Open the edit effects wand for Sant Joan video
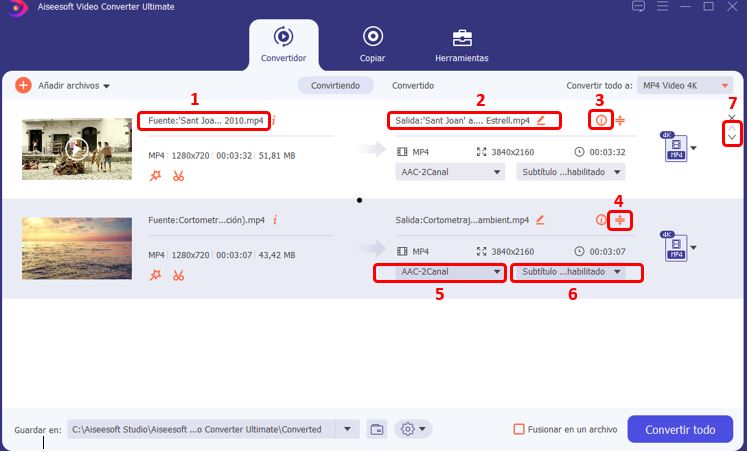This screenshot has height=452, width=750. pos(155,176)
